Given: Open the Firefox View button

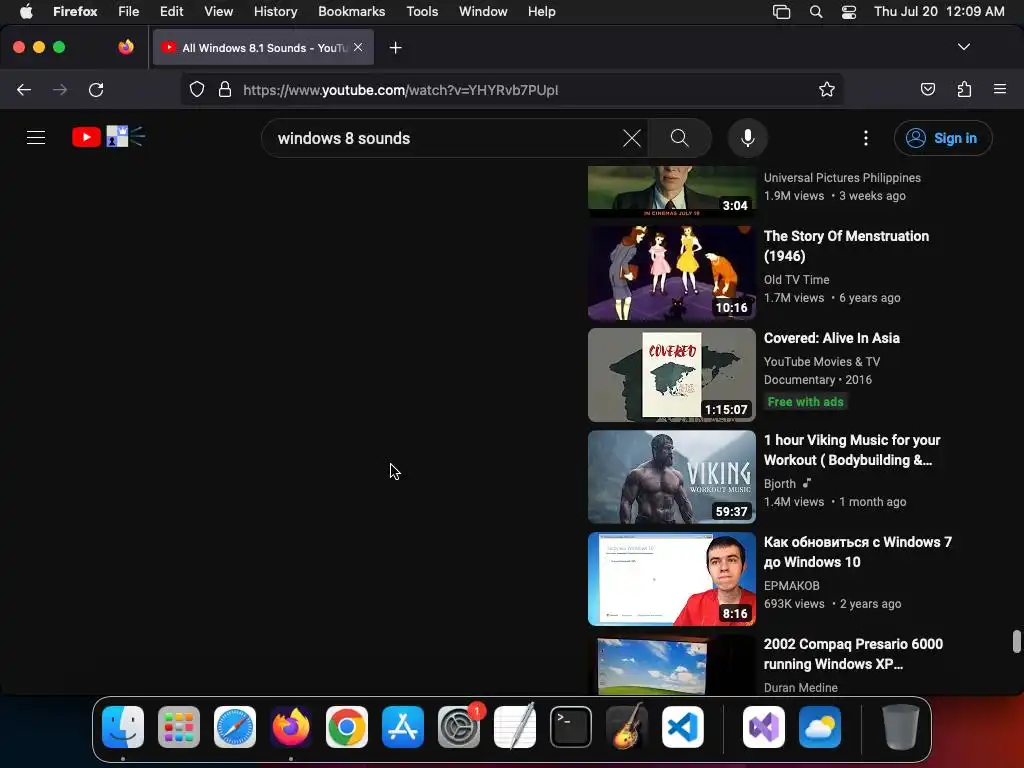Looking at the screenshot, I should (125, 46).
